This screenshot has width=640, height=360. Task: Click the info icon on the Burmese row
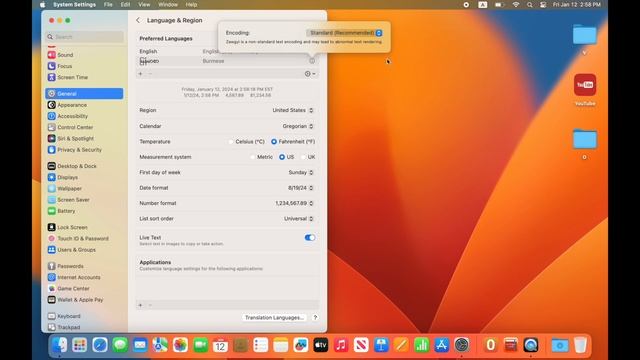(312, 61)
